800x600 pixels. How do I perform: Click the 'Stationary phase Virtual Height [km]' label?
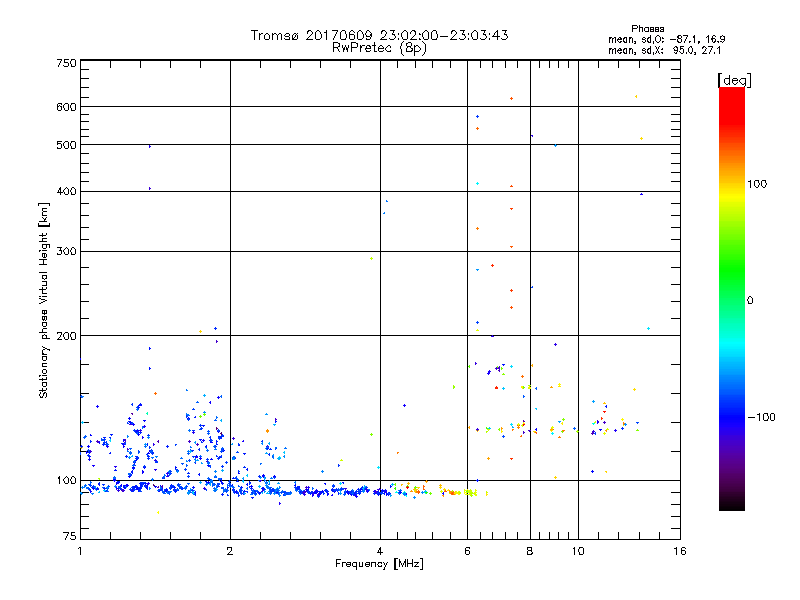pyautogui.click(x=43, y=301)
